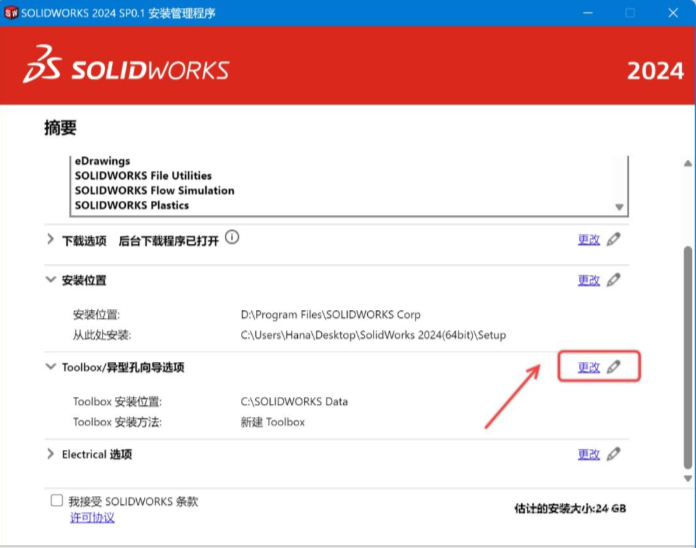696x548 pixels.
Task: Click 更改 link for Electrical 选项
Action: click(x=589, y=454)
